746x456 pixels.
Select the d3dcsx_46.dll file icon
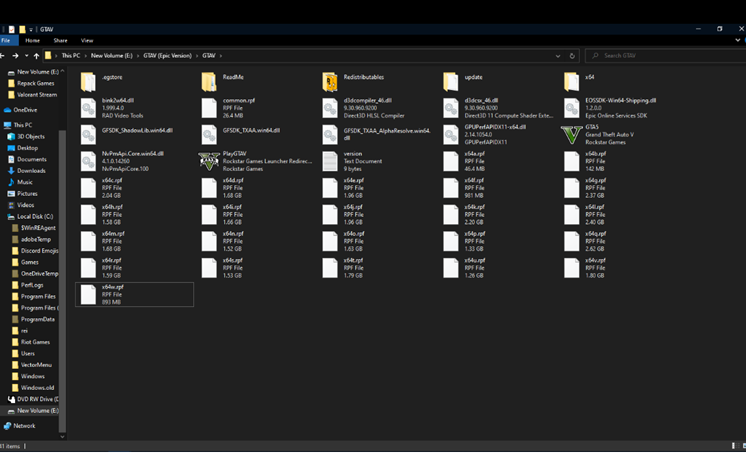(451, 108)
